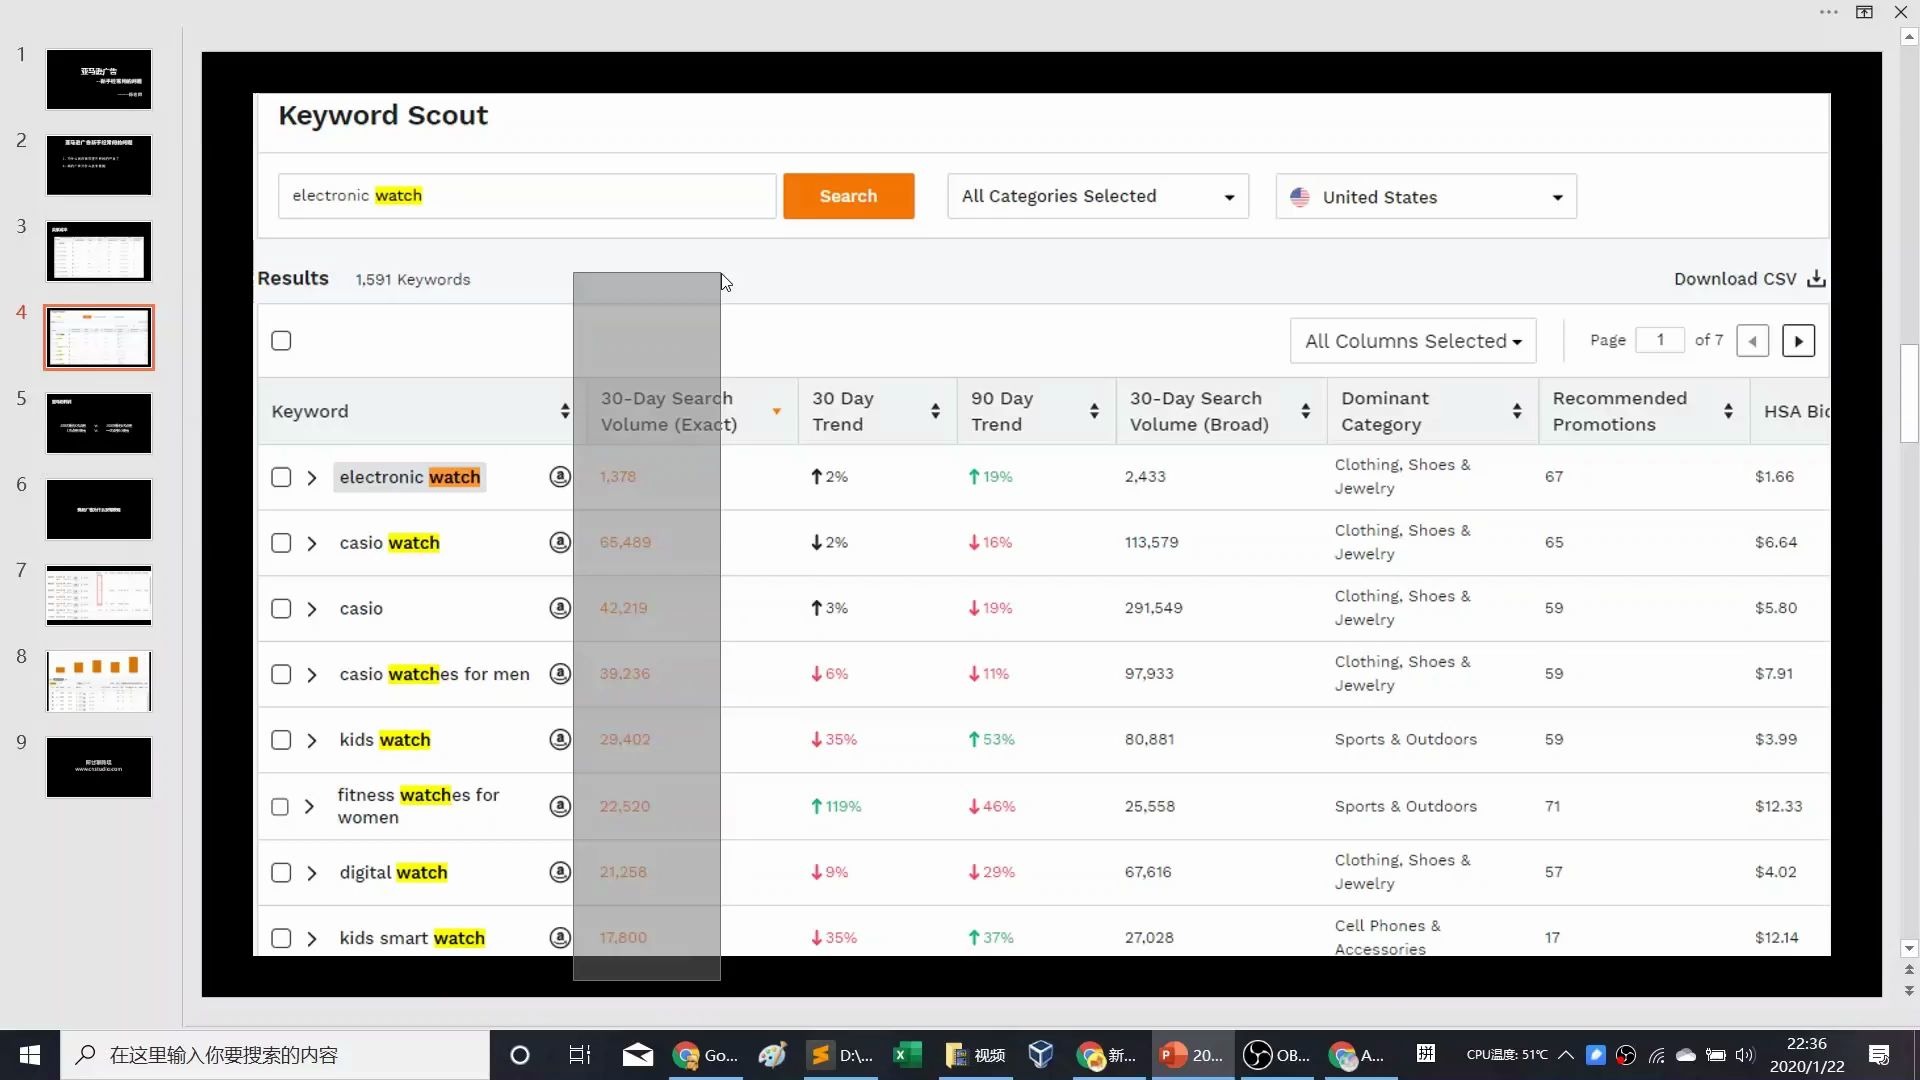Viewport: 1920px width, 1080px height.
Task: Select slide 8 thumbnail with bar chart
Action: tap(98, 681)
